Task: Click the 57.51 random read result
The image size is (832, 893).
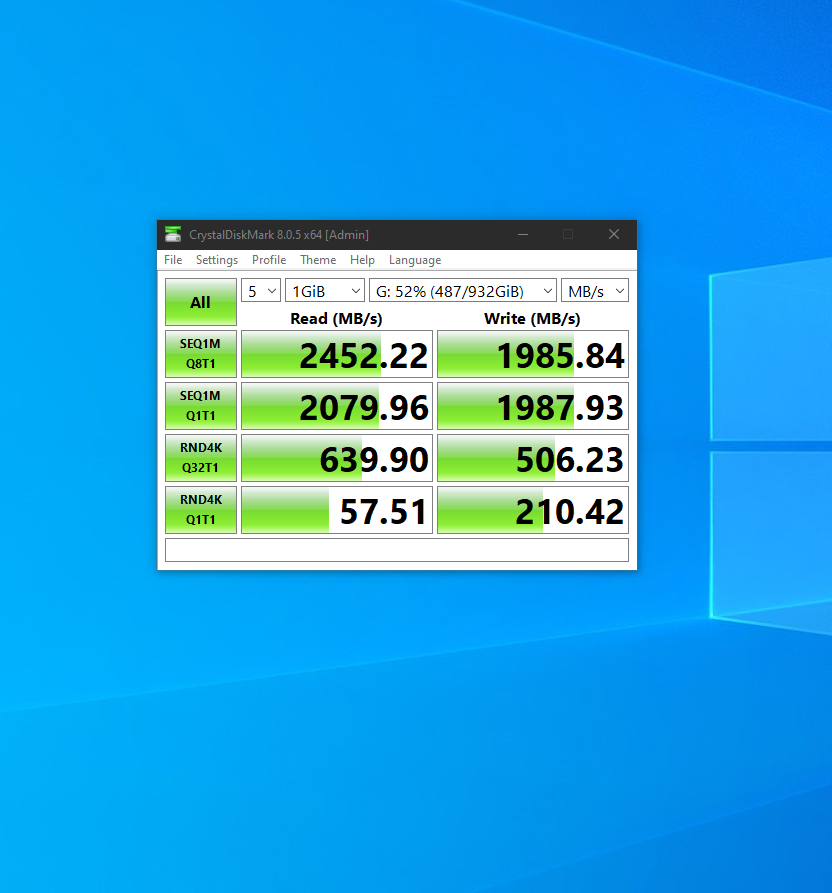Action: tap(337, 510)
